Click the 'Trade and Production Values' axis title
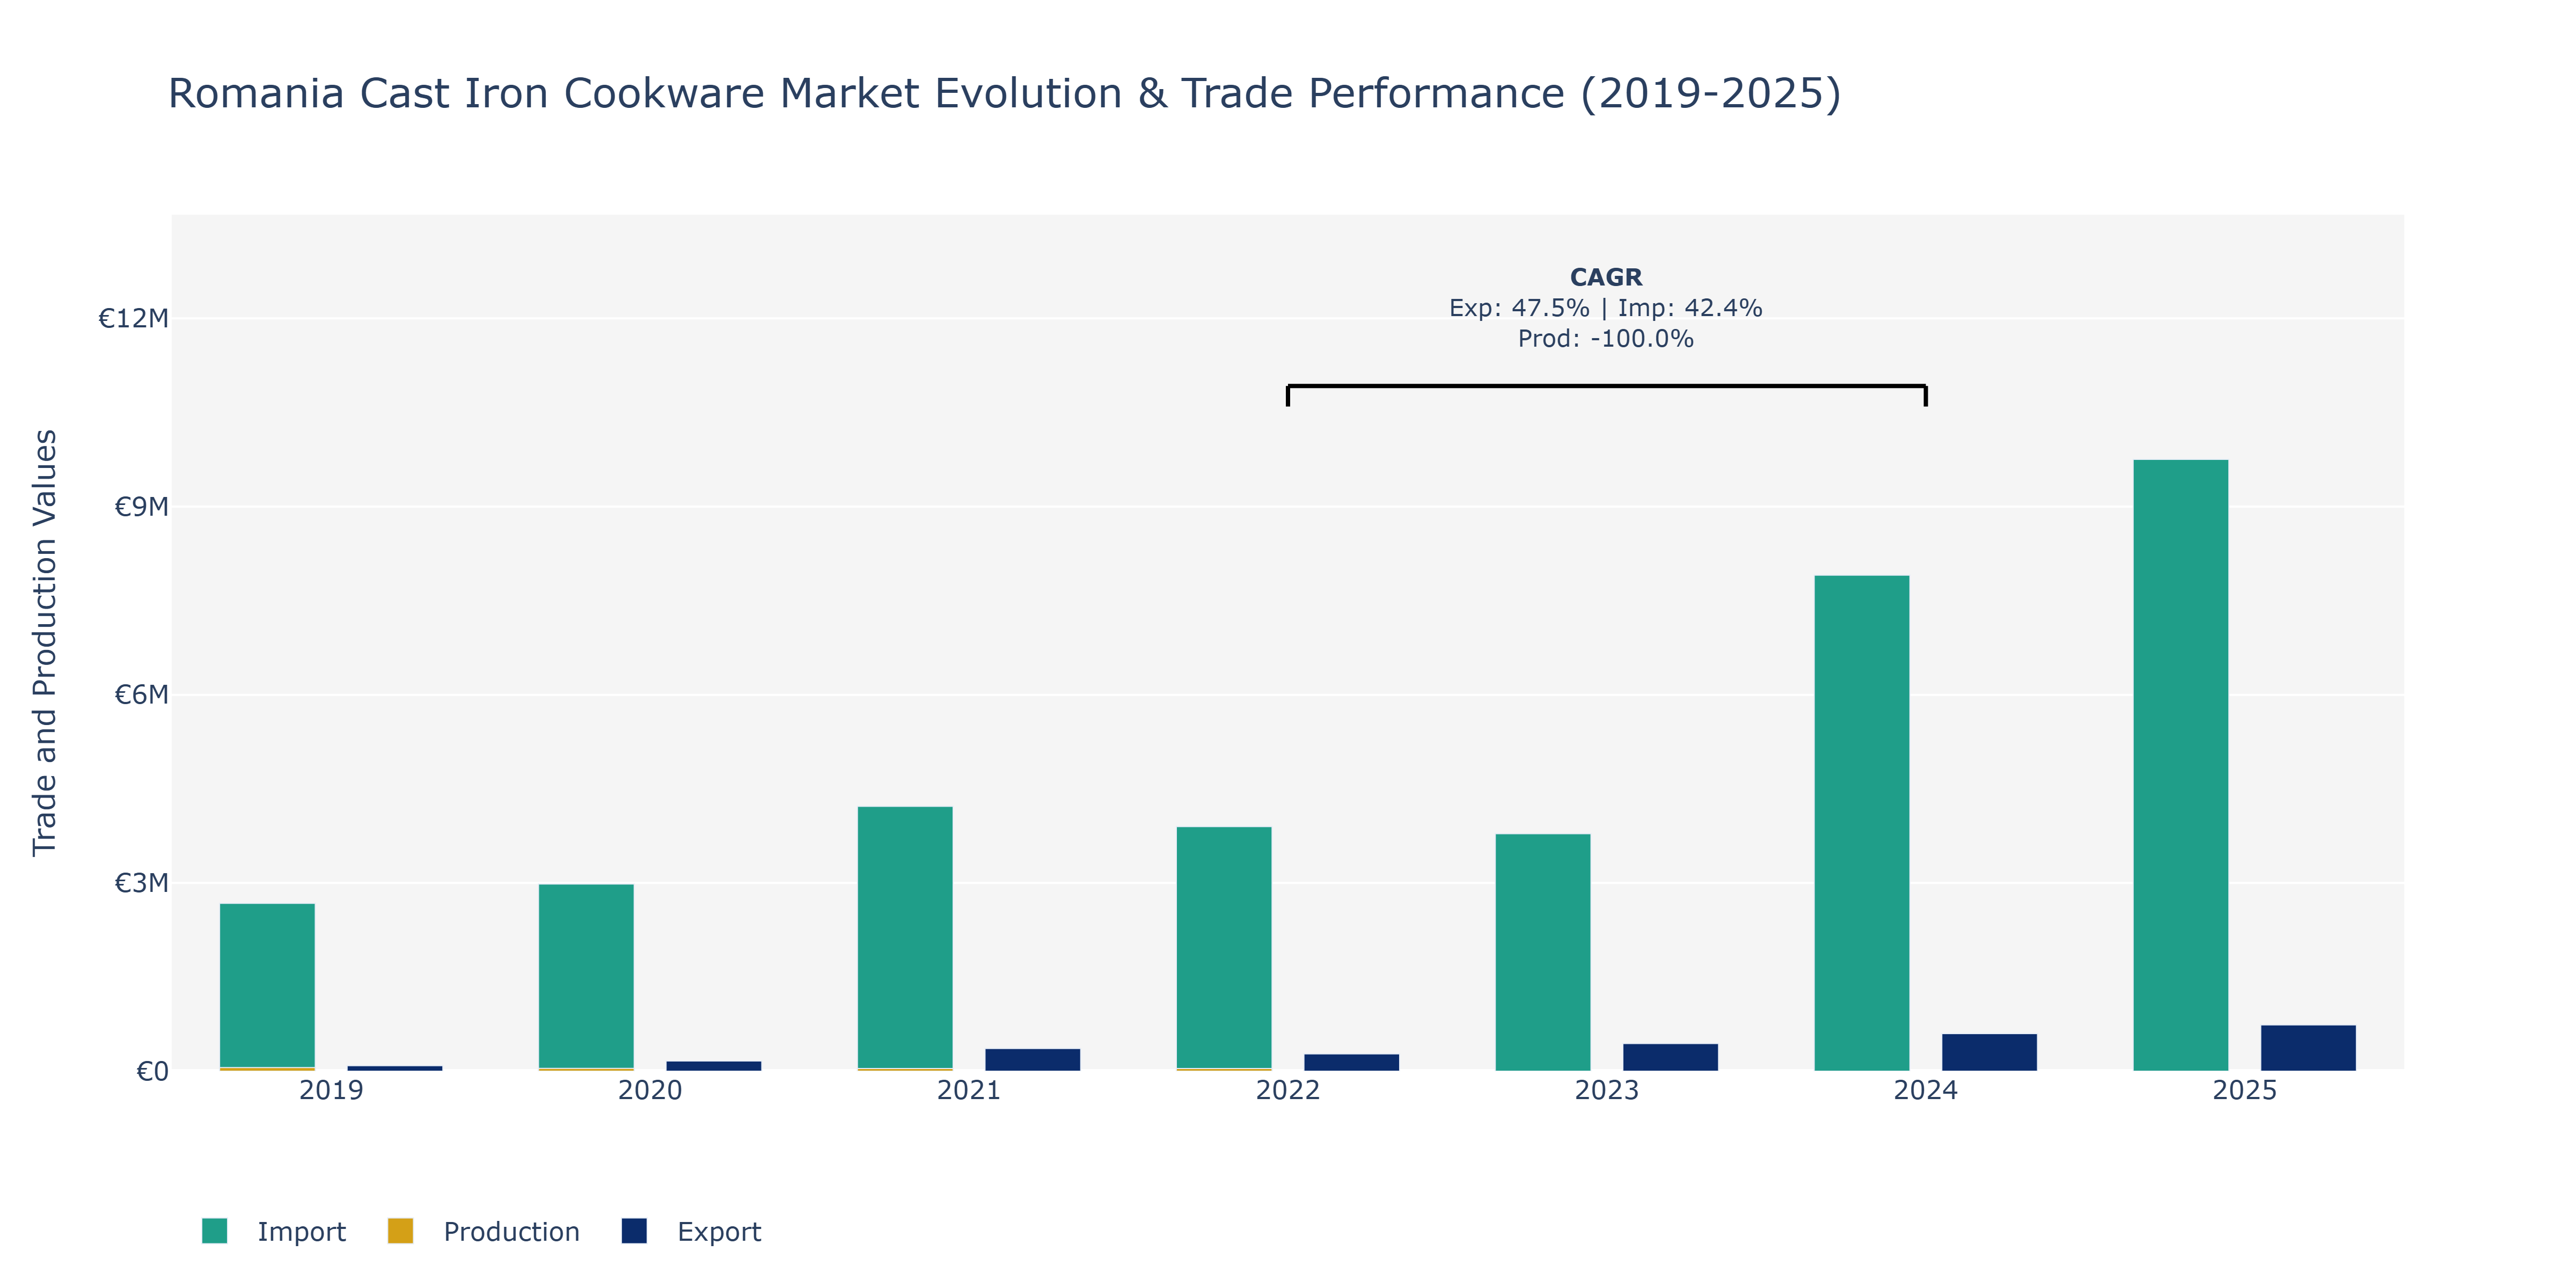The width and height of the screenshot is (2576, 1288). pyautogui.click(x=45, y=642)
